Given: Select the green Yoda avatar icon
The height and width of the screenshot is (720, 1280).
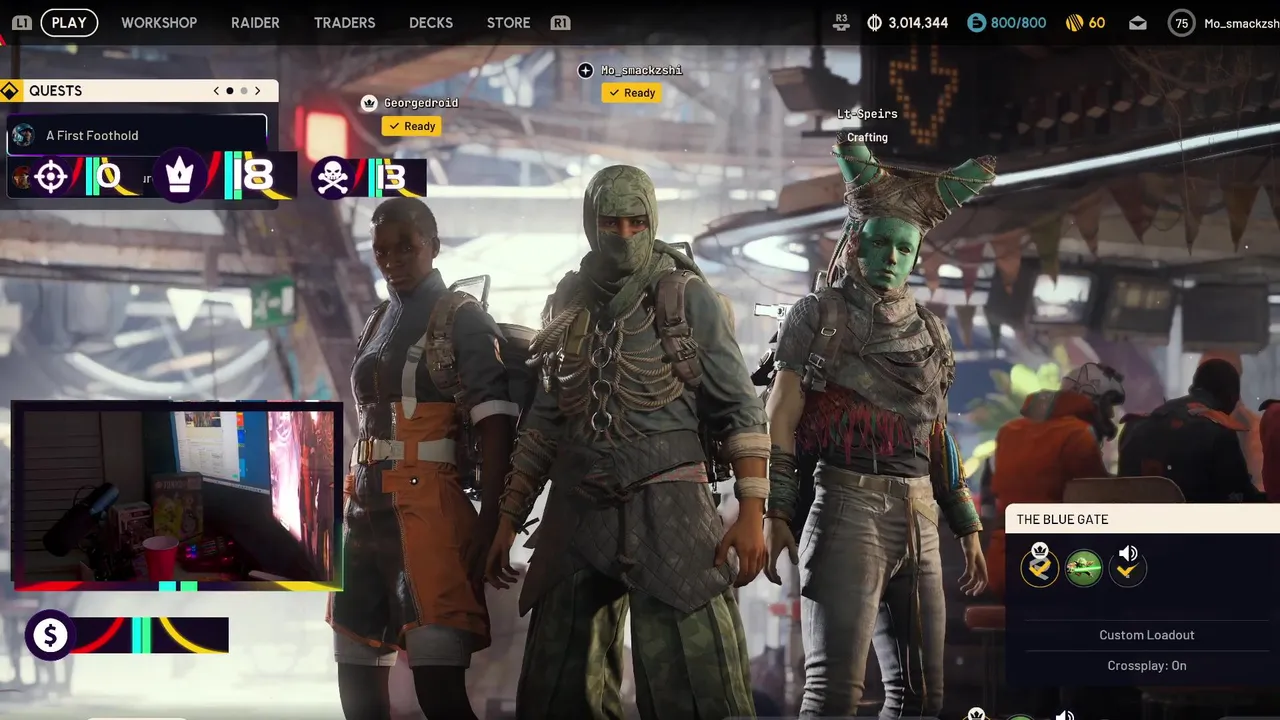Looking at the screenshot, I should (x=1084, y=569).
